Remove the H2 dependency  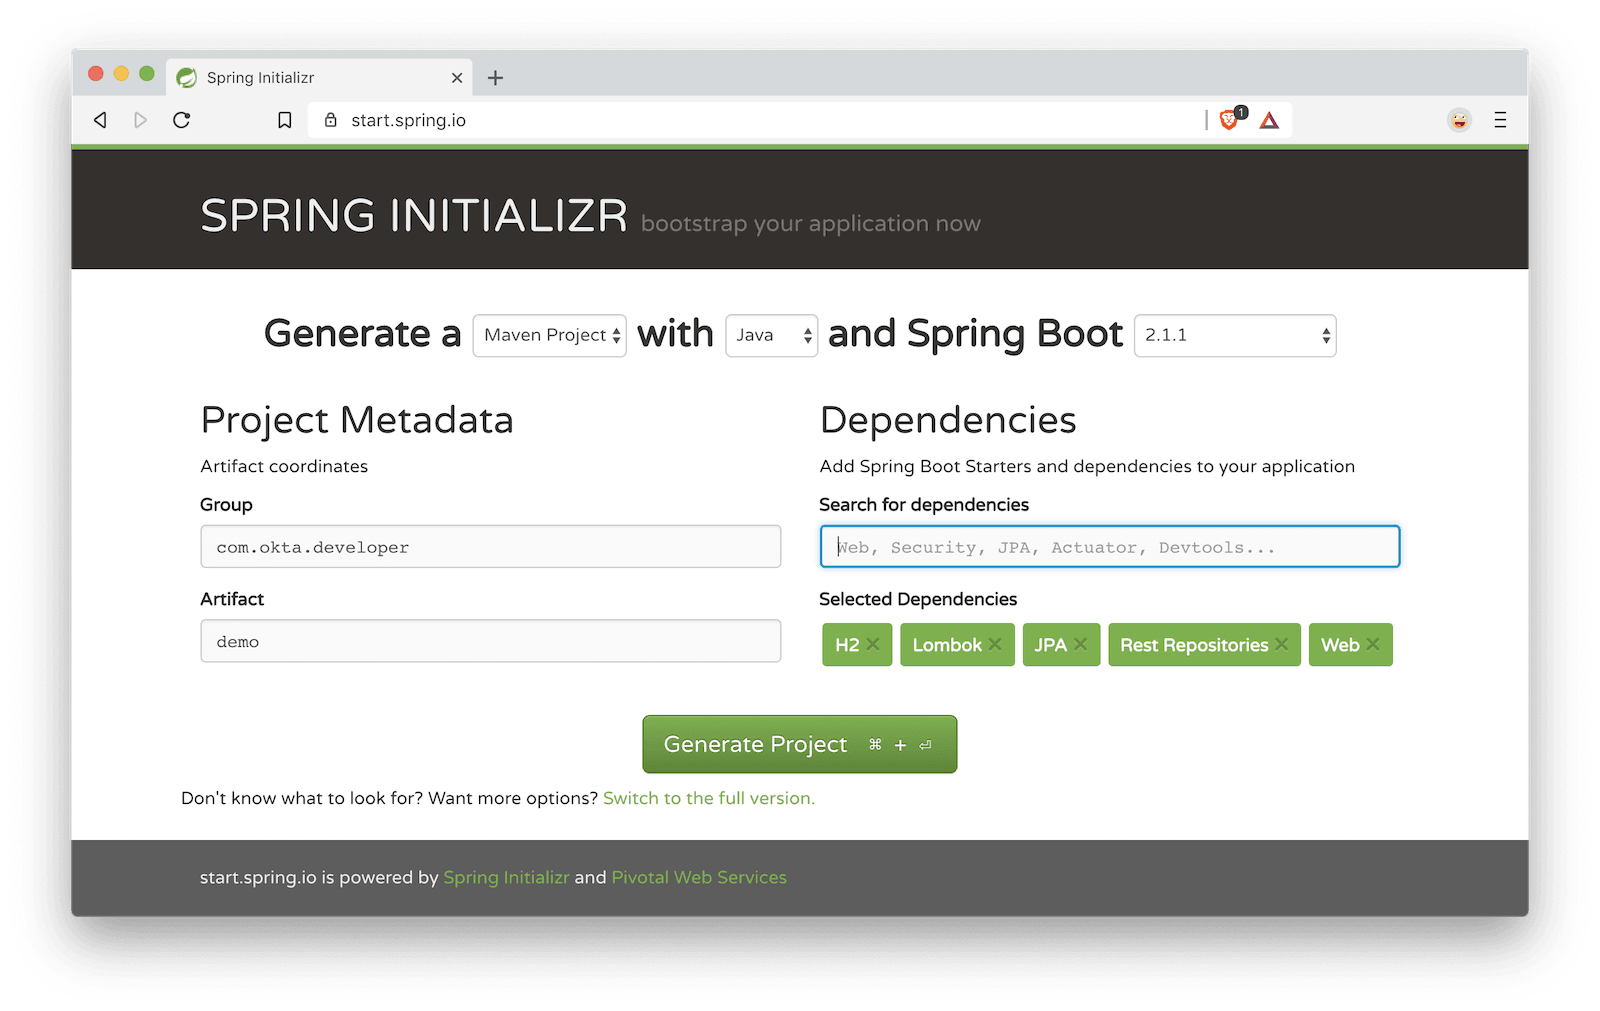873,645
